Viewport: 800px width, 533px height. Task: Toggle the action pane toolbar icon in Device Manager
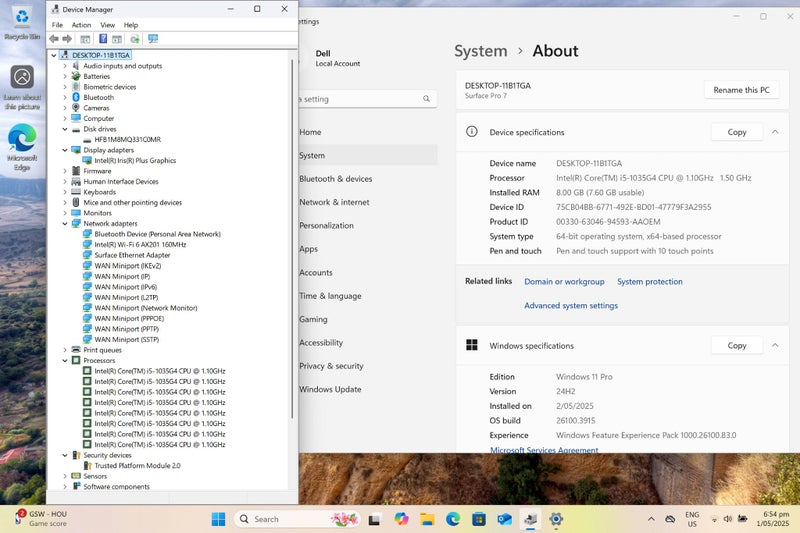(x=117, y=39)
